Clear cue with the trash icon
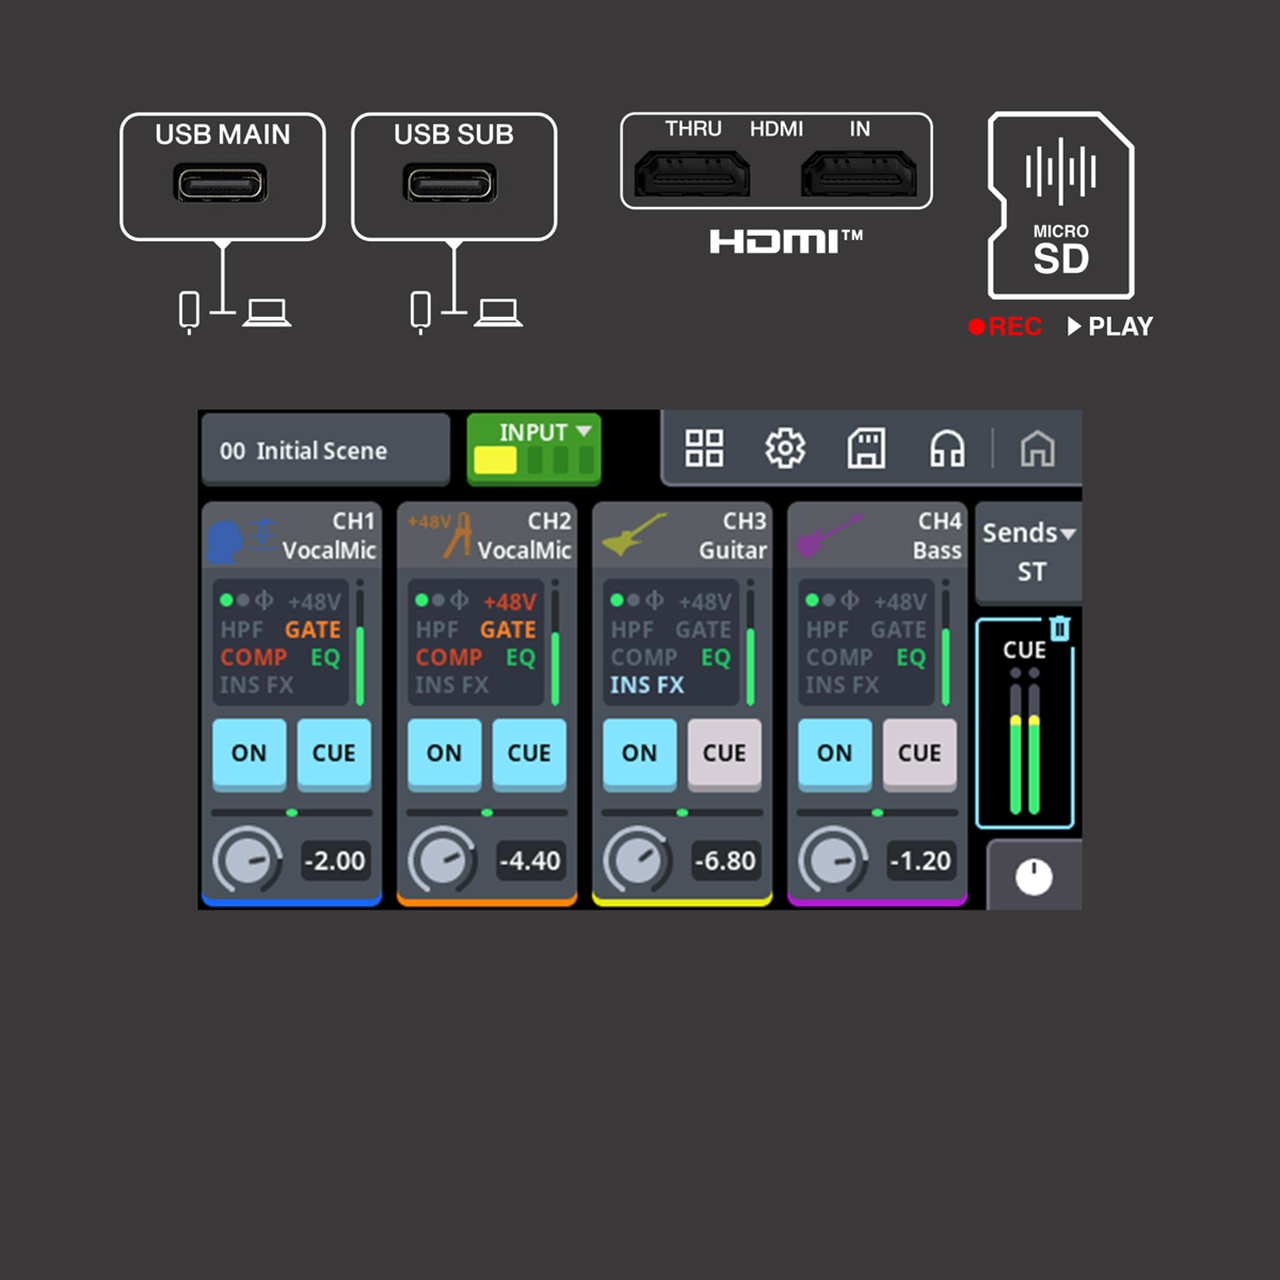 click(1060, 628)
